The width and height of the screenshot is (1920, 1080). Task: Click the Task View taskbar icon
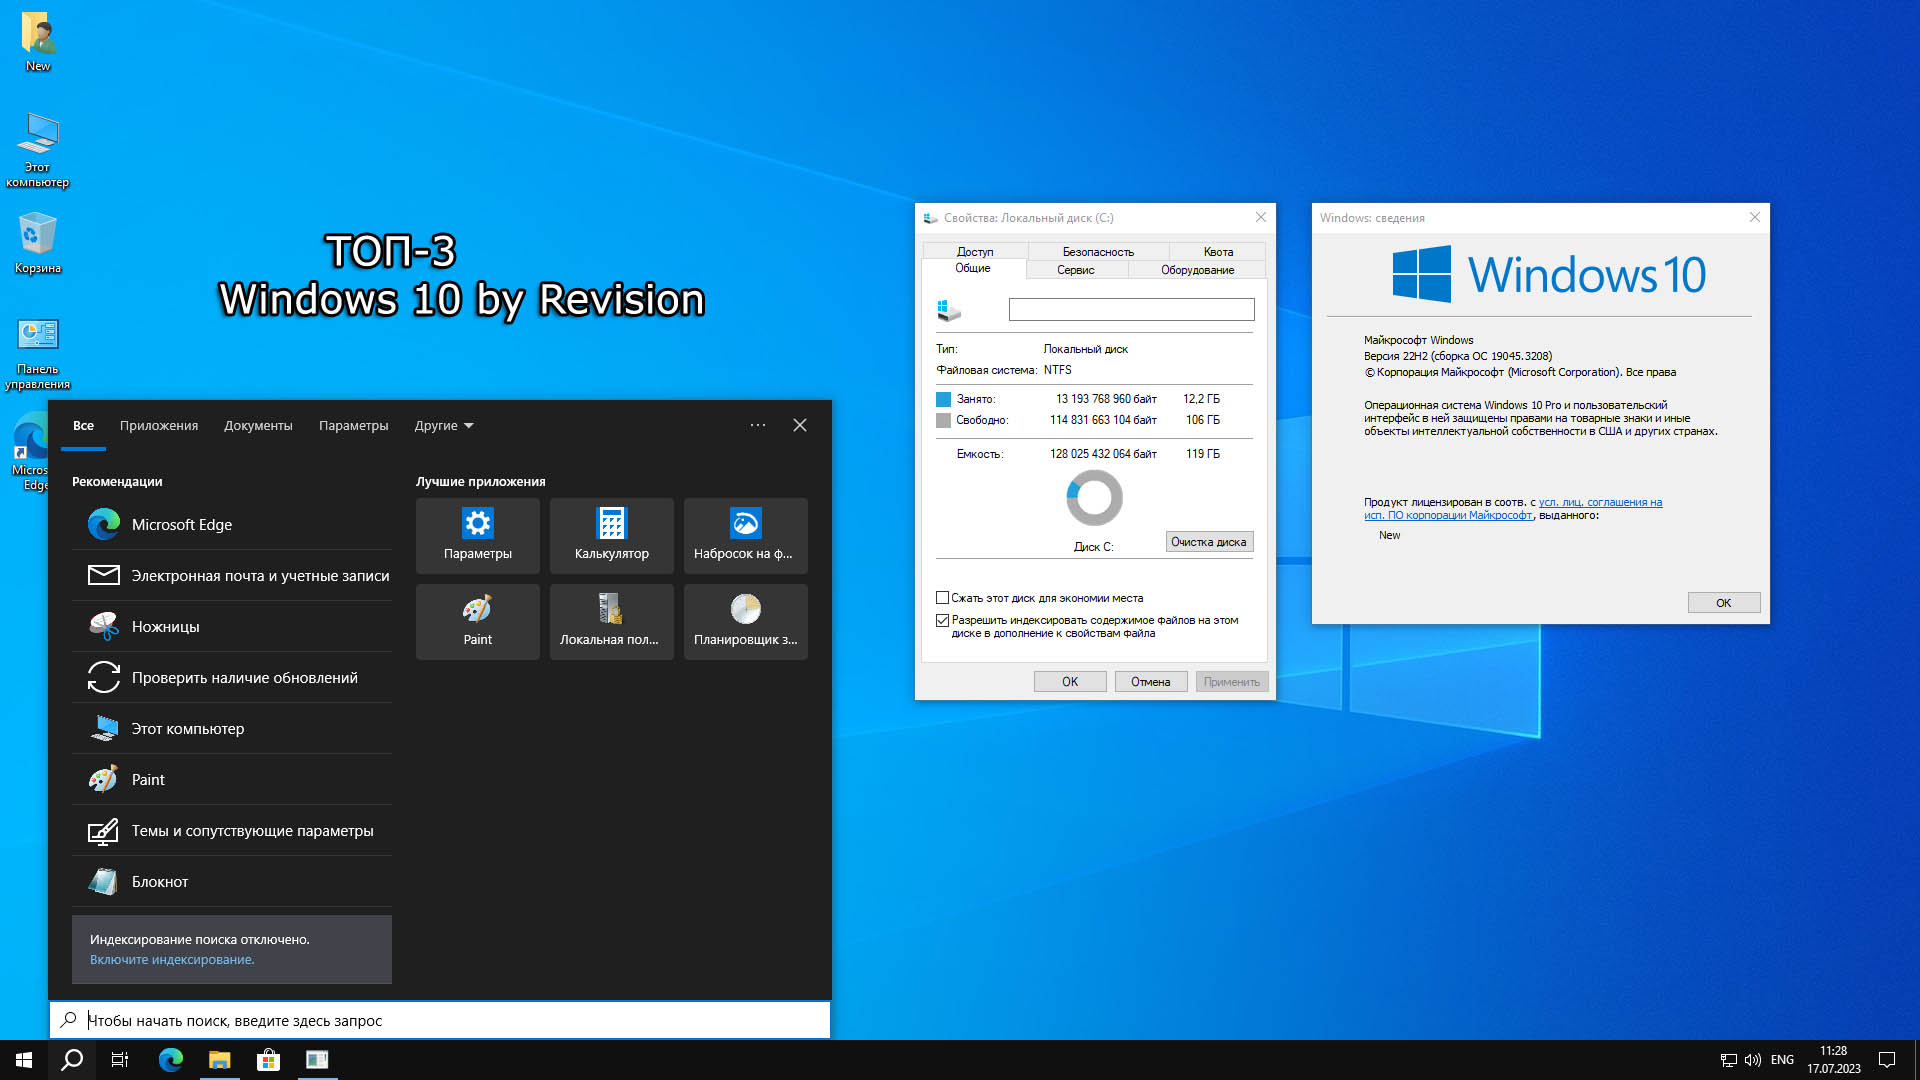coord(120,1060)
